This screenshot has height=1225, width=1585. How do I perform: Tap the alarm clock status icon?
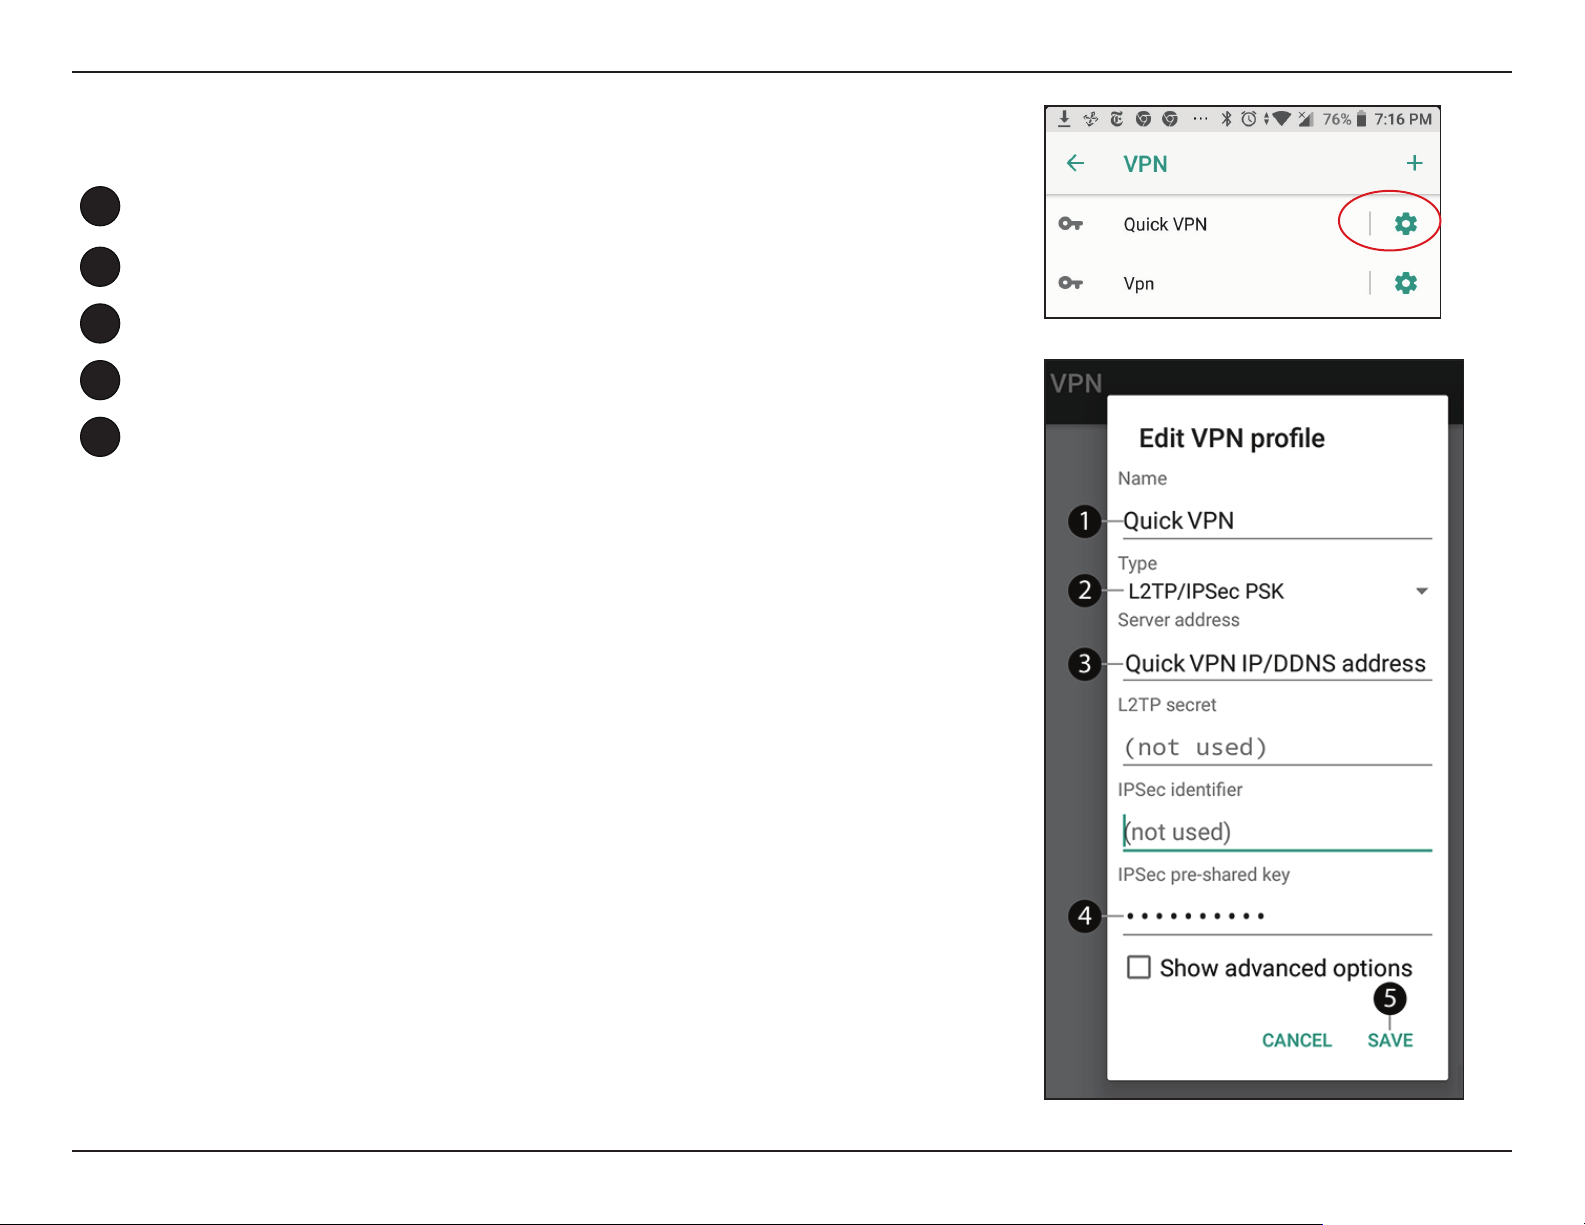(1248, 119)
